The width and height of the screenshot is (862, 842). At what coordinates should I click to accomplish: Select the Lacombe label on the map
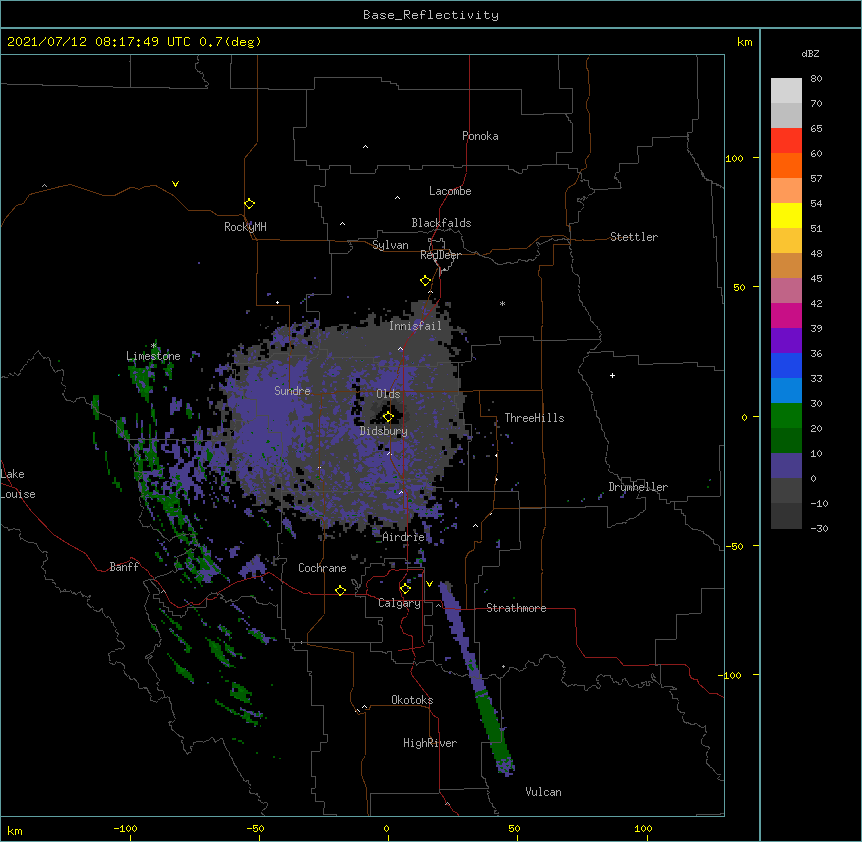450,191
